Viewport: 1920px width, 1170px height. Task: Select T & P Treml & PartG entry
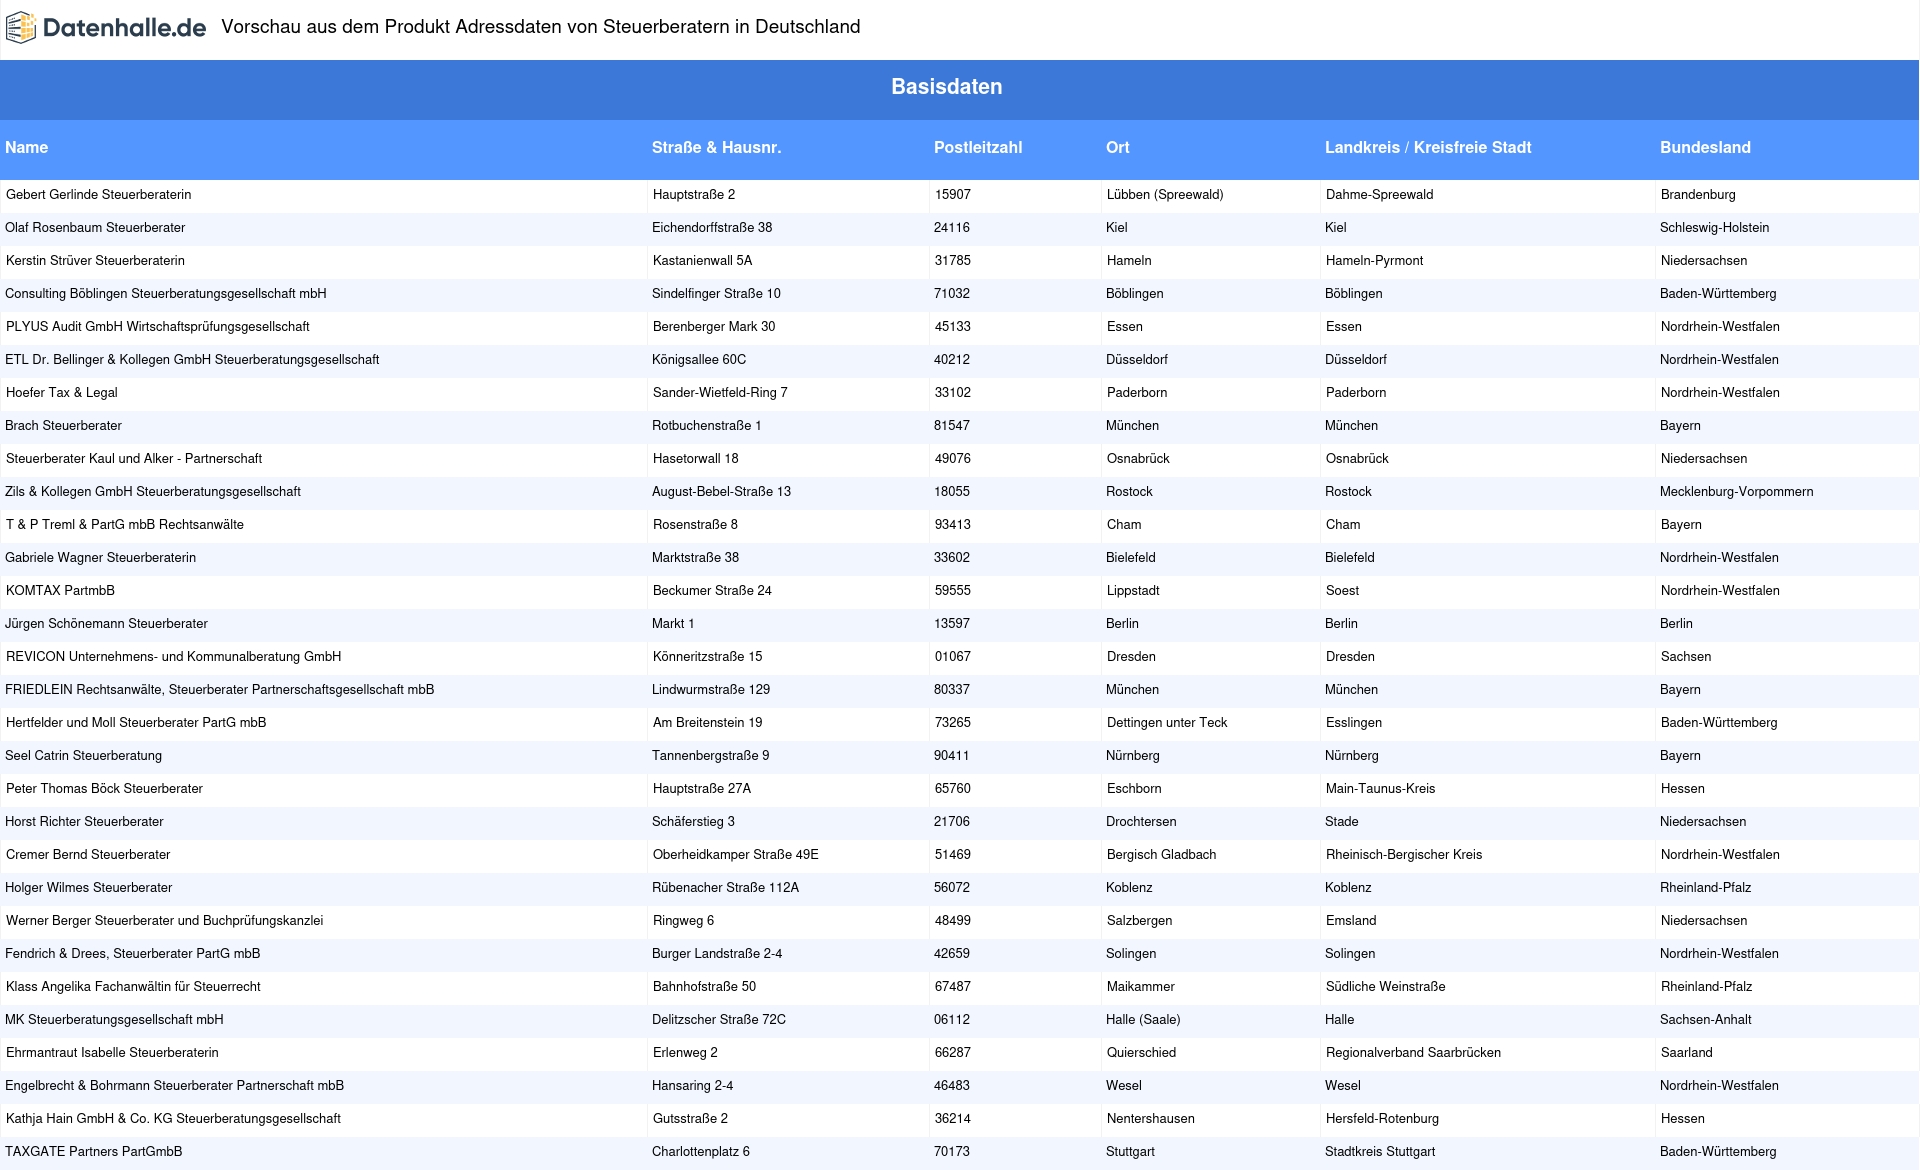[125, 525]
